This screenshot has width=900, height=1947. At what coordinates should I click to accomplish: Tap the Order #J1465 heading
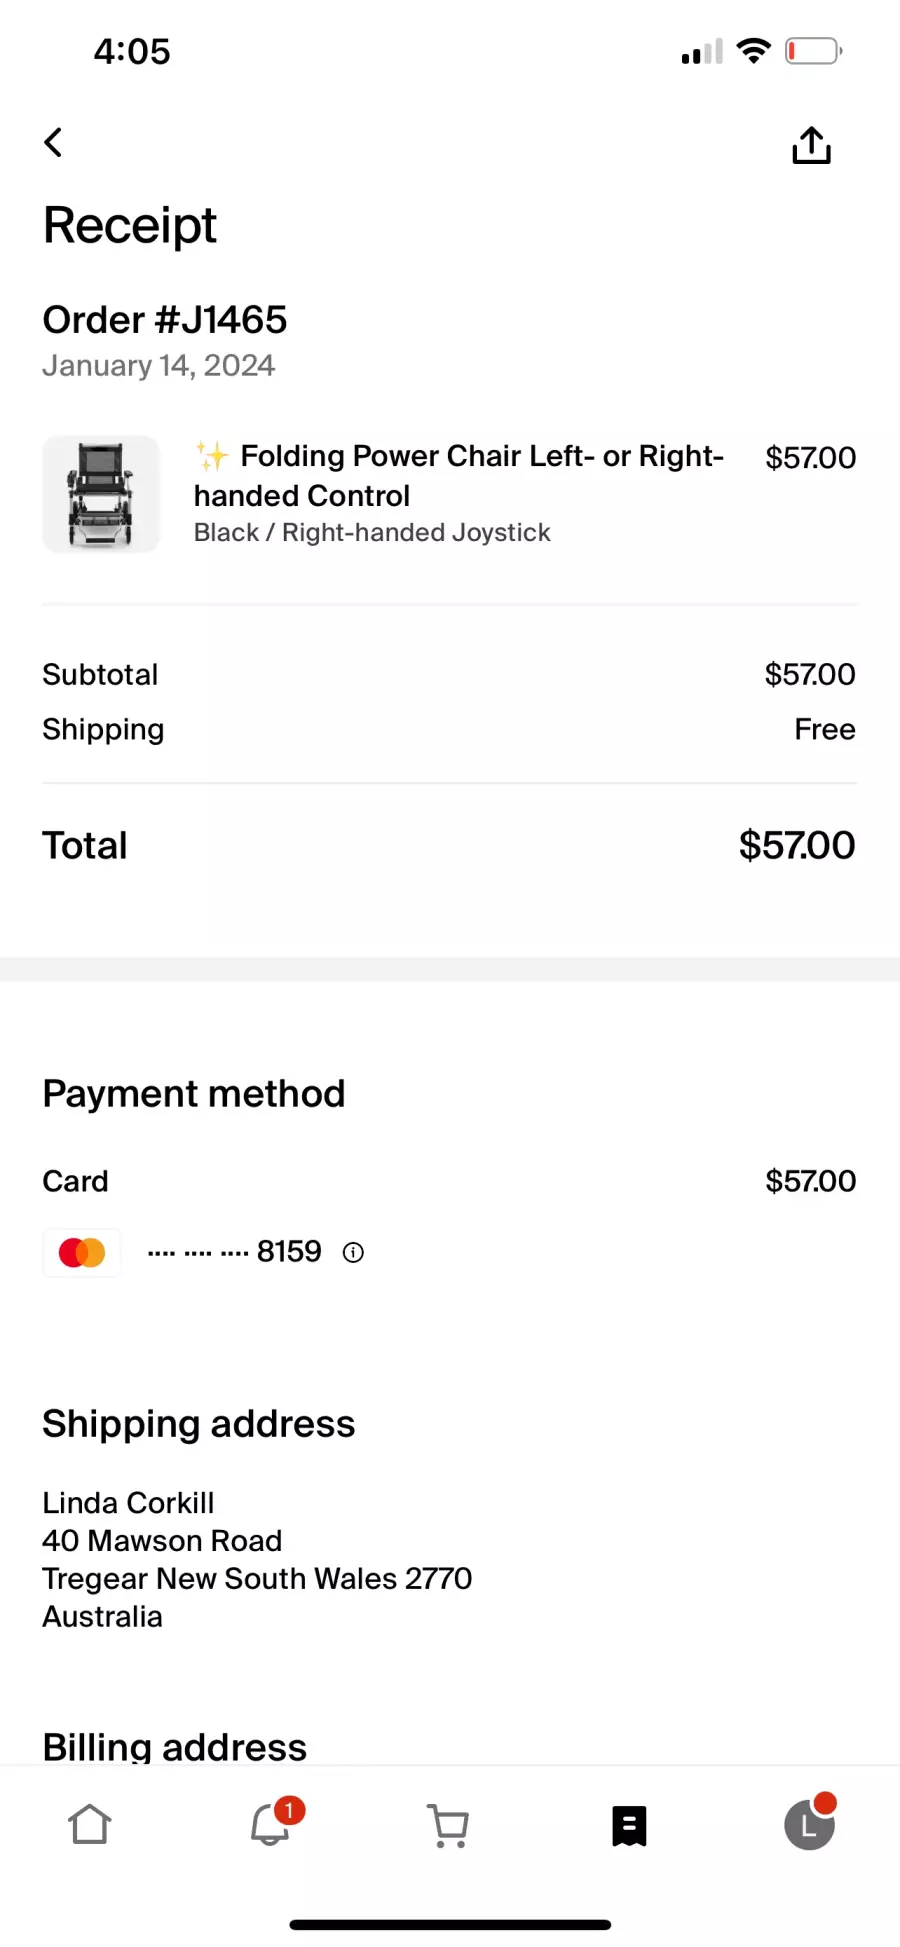tap(165, 320)
